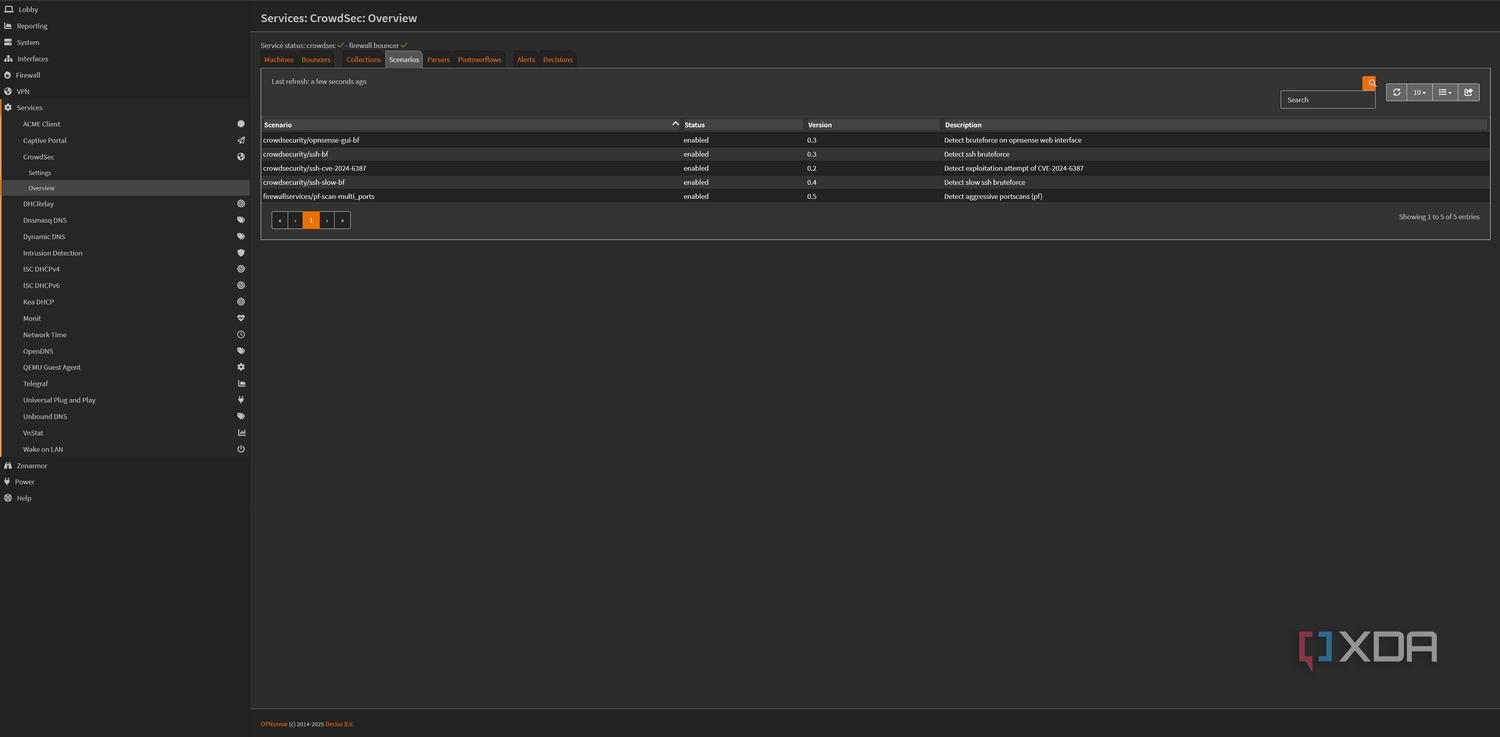This screenshot has height=737, width=1500.
Task: Click the Unbound DNS tags icon
Action: 241,416
